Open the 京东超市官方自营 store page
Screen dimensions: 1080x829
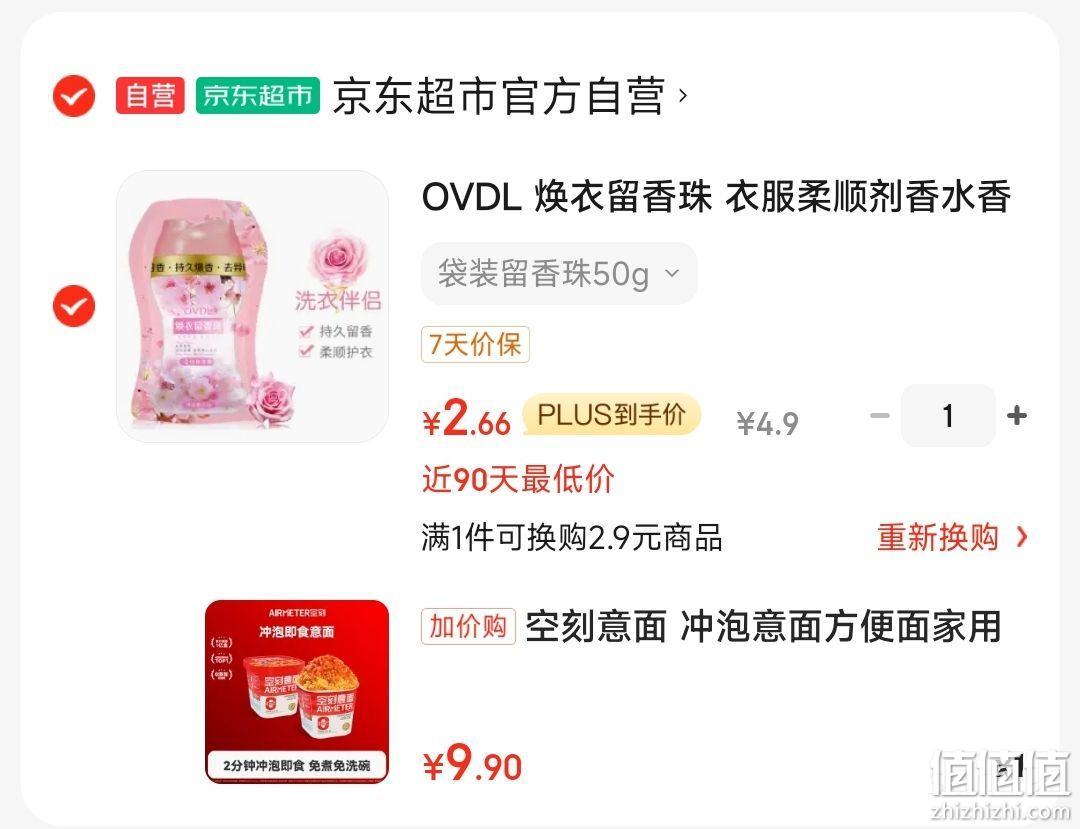coord(499,96)
